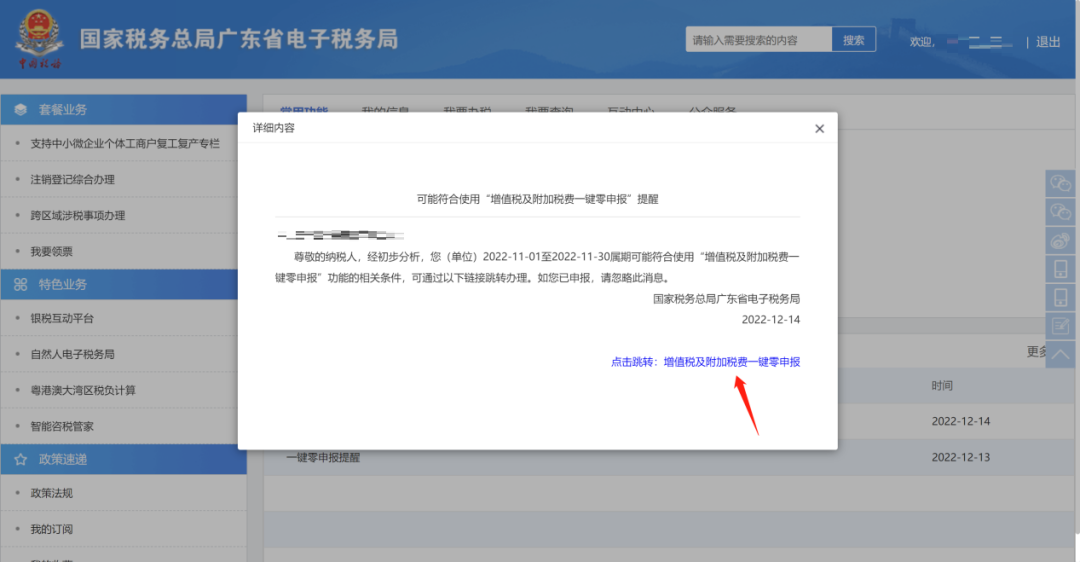Viewport: 1080px width, 562px height.
Task: Click the cube icon beside 套餐业务
Action: [21, 110]
